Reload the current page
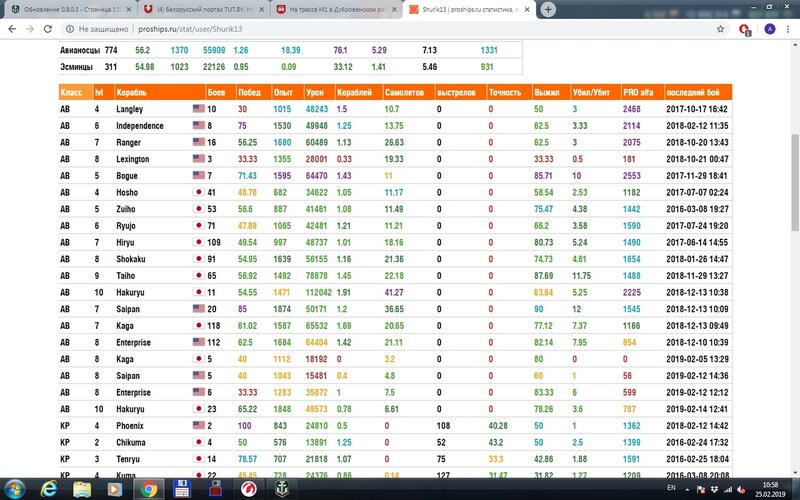 pyautogui.click(x=54, y=30)
